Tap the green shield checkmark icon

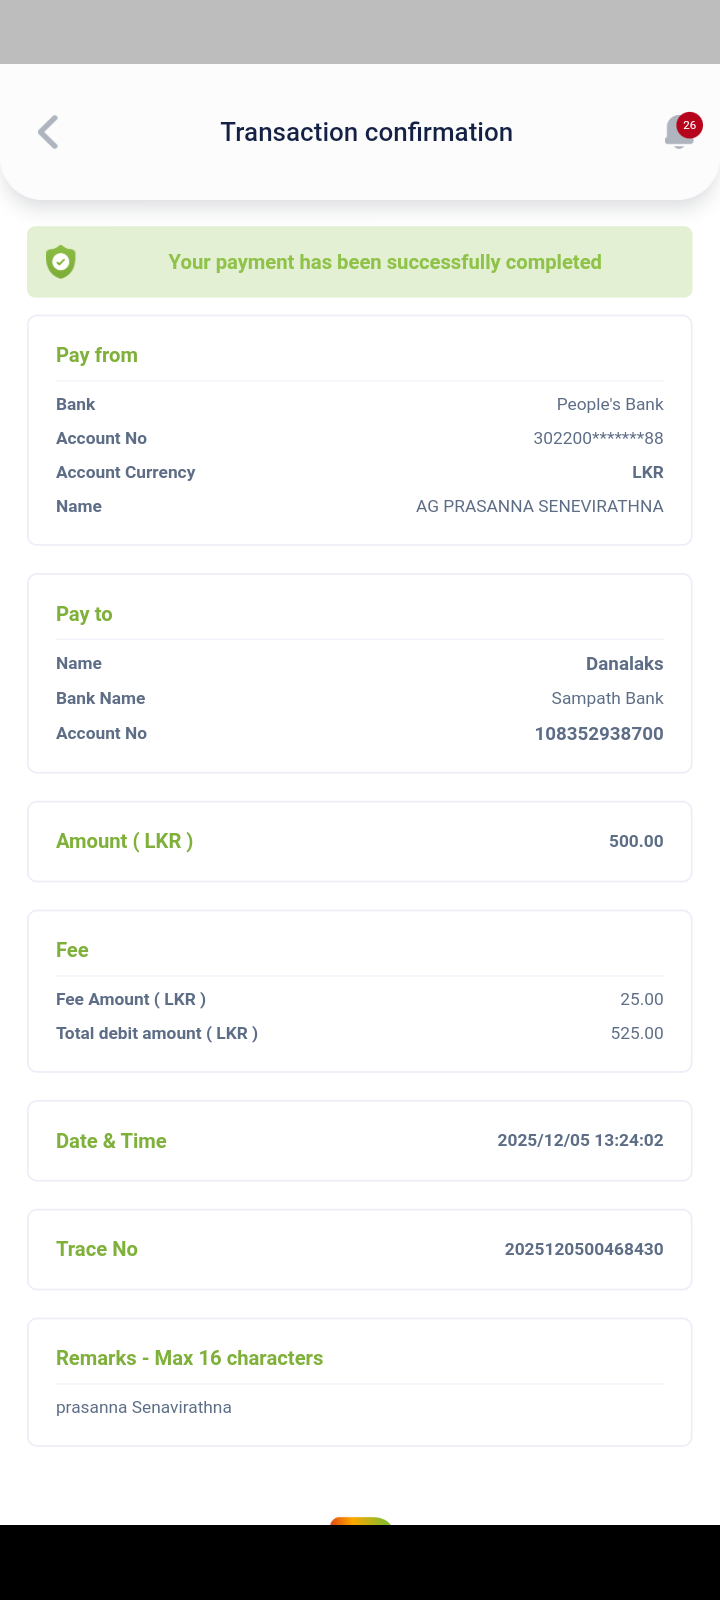click(x=61, y=262)
